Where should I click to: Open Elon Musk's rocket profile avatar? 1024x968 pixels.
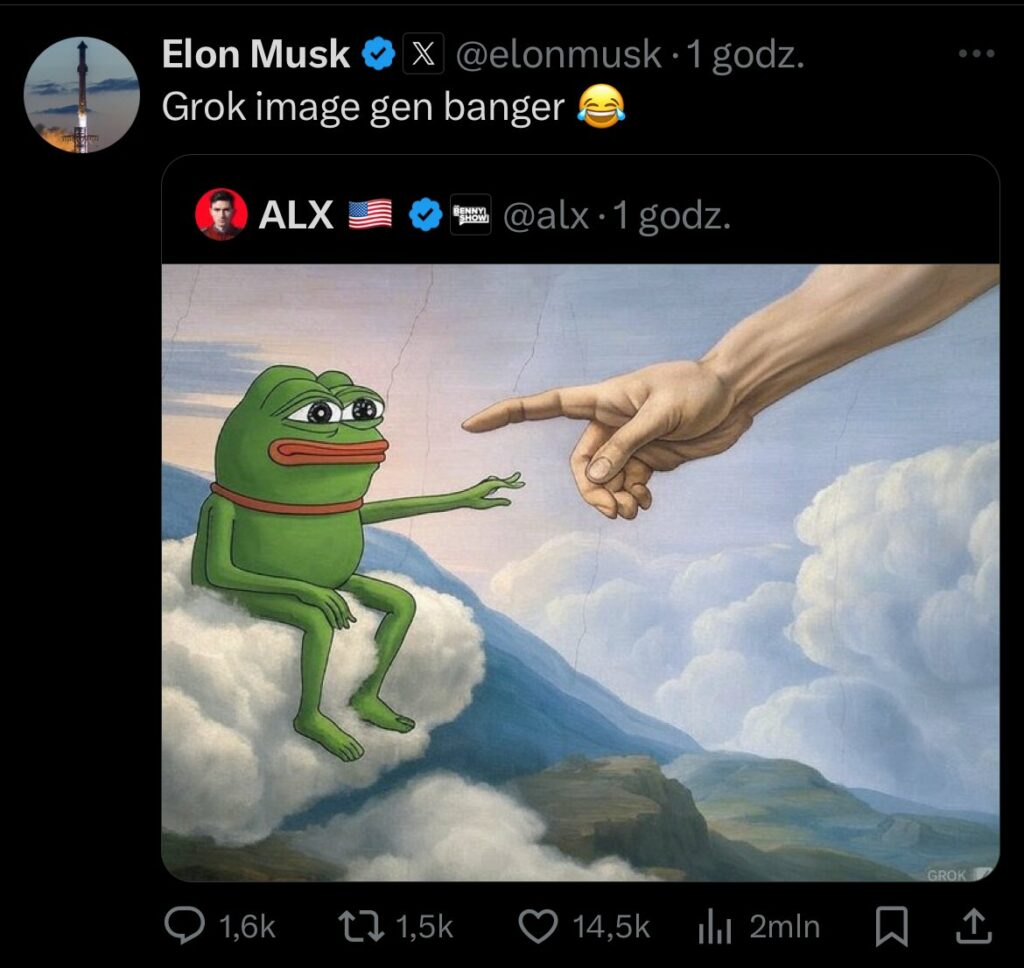point(82,95)
